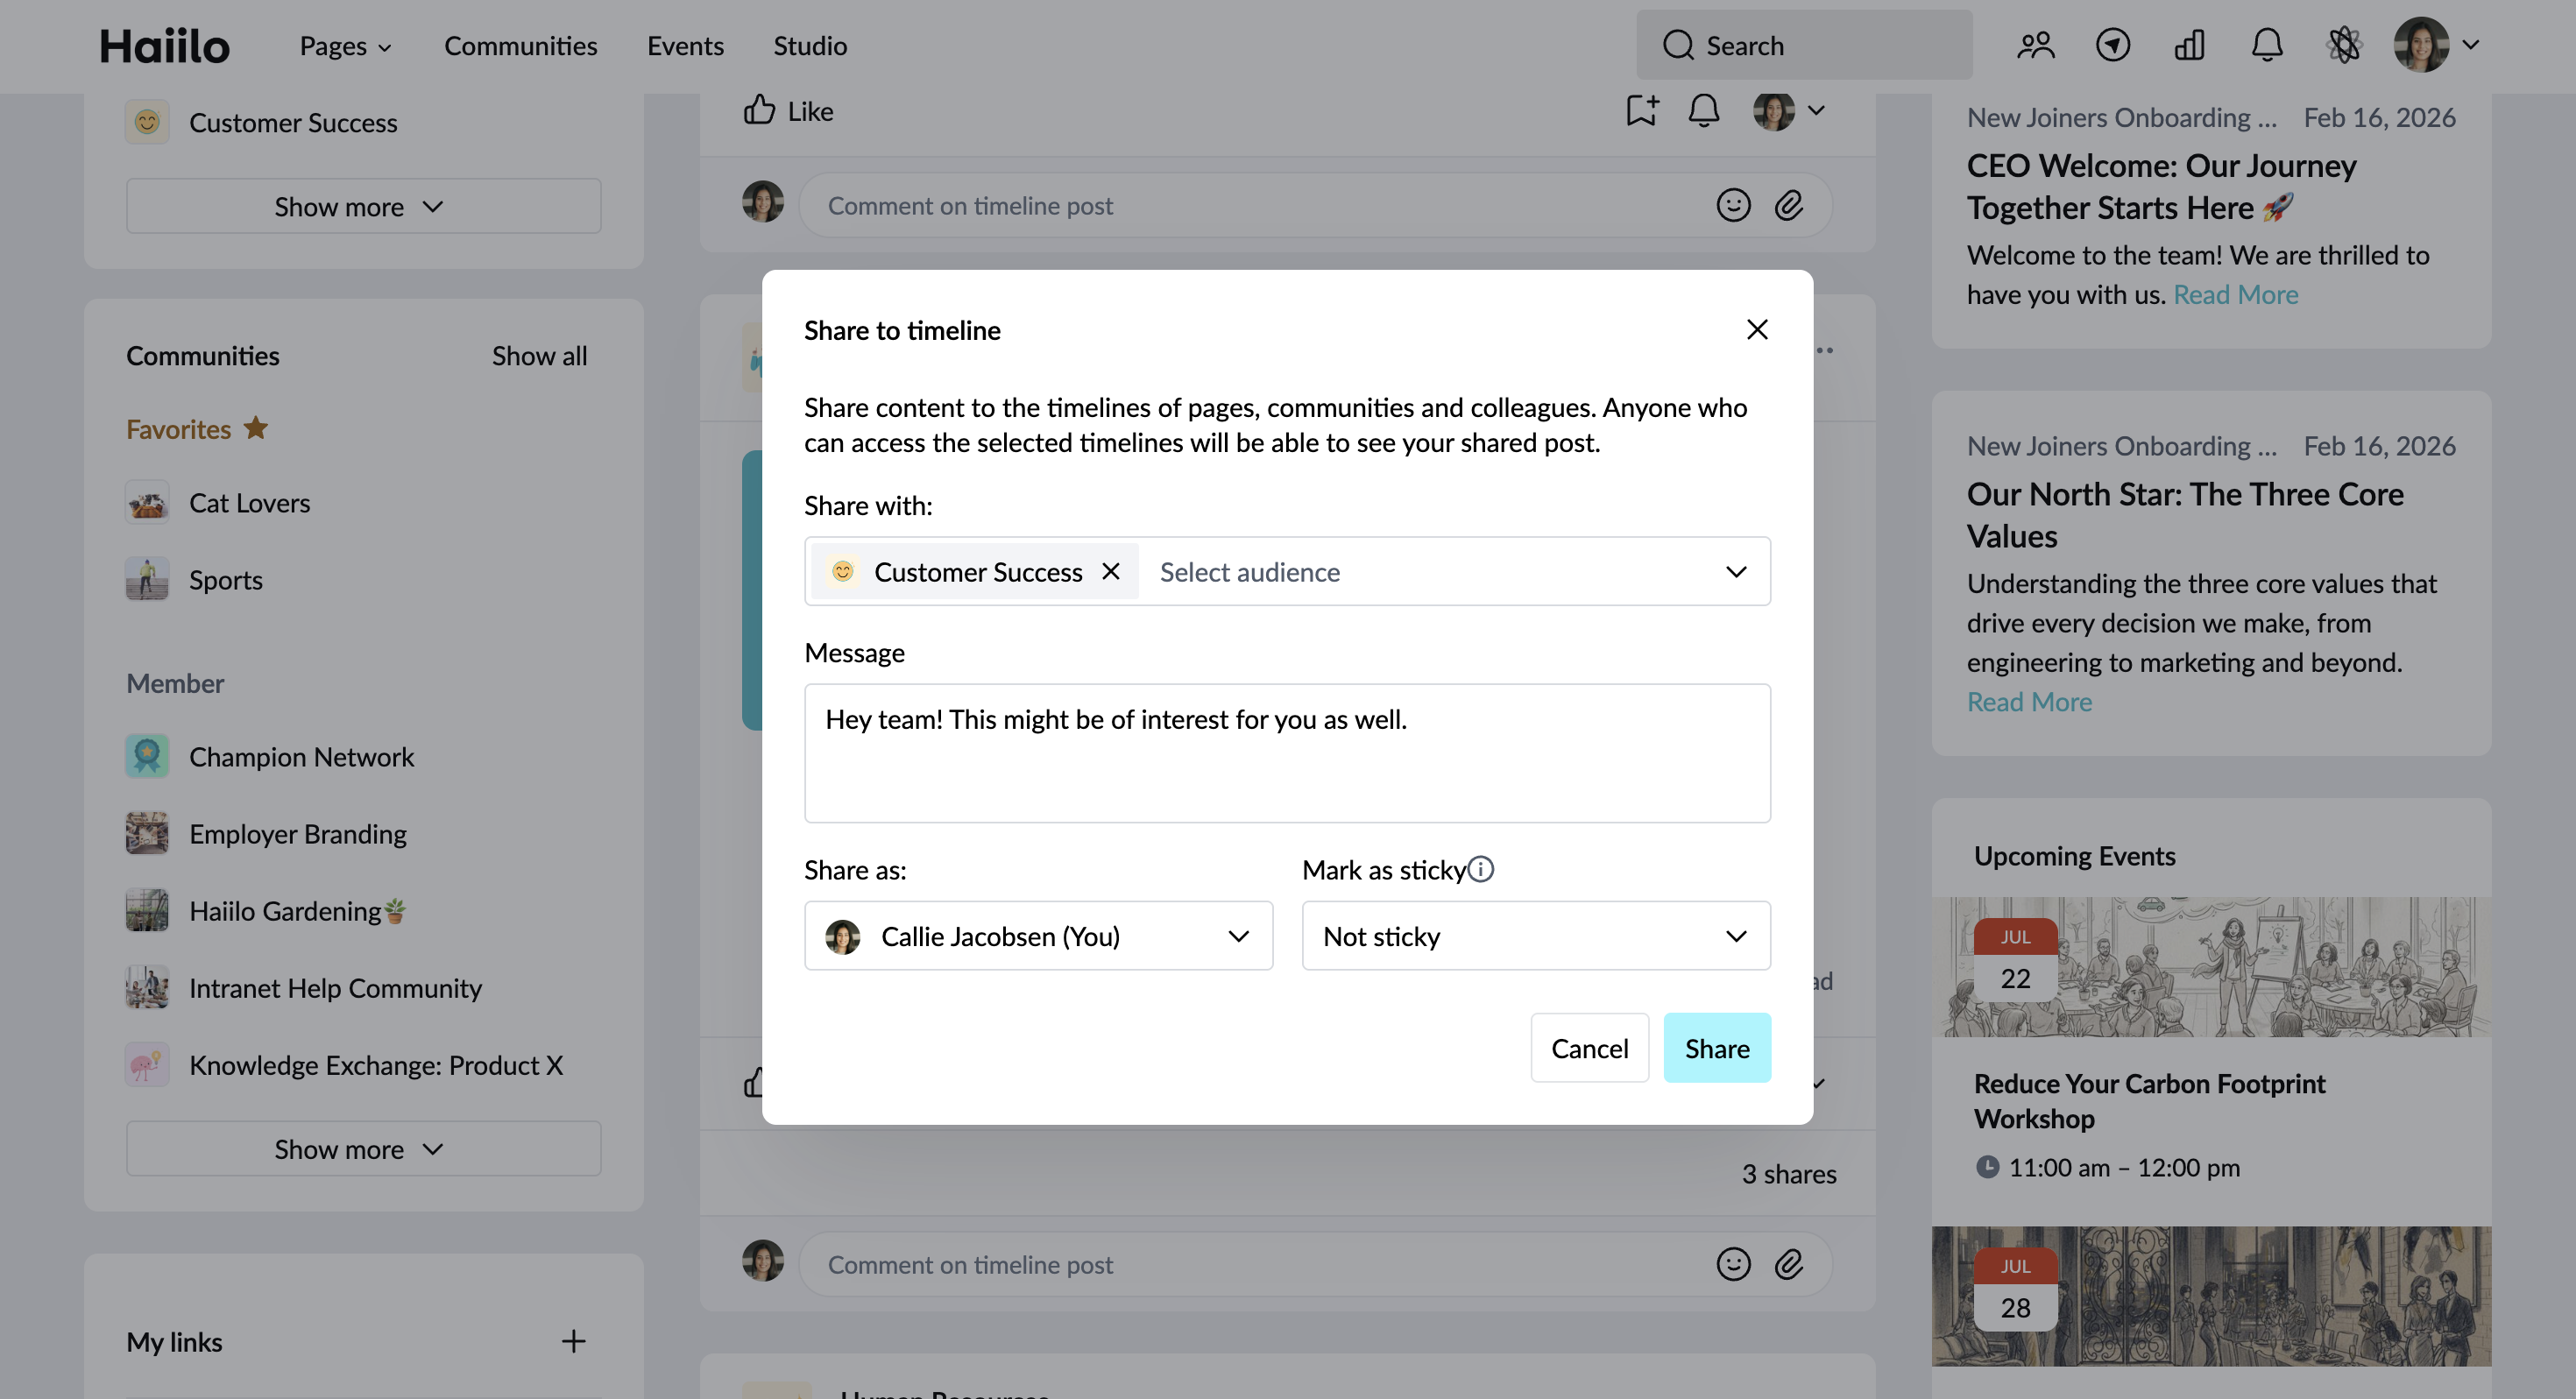This screenshot has width=2576, height=1399.
Task: Click the people directory icon in header
Action: [2035, 45]
